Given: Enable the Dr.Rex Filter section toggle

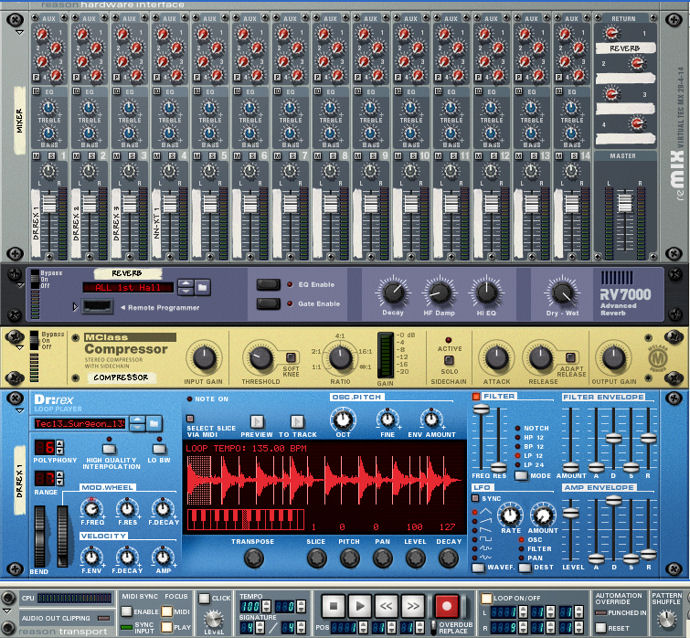Looking at the screenshot, I should (x=476, y=396).
